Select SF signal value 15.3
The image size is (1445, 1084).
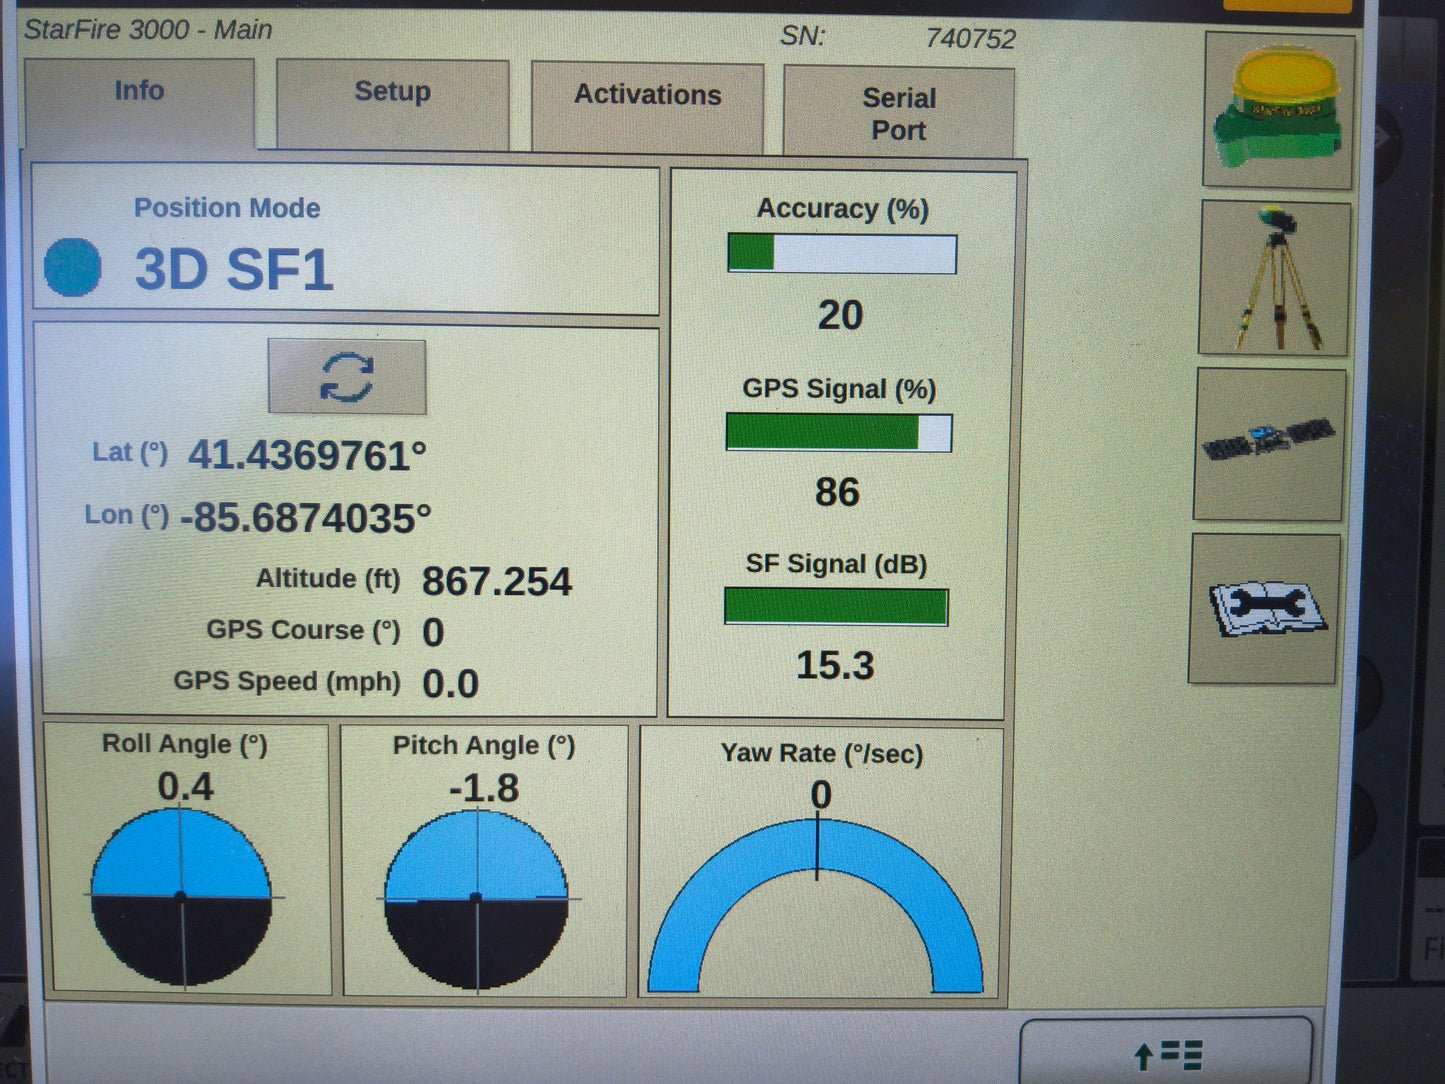point(835,666)
